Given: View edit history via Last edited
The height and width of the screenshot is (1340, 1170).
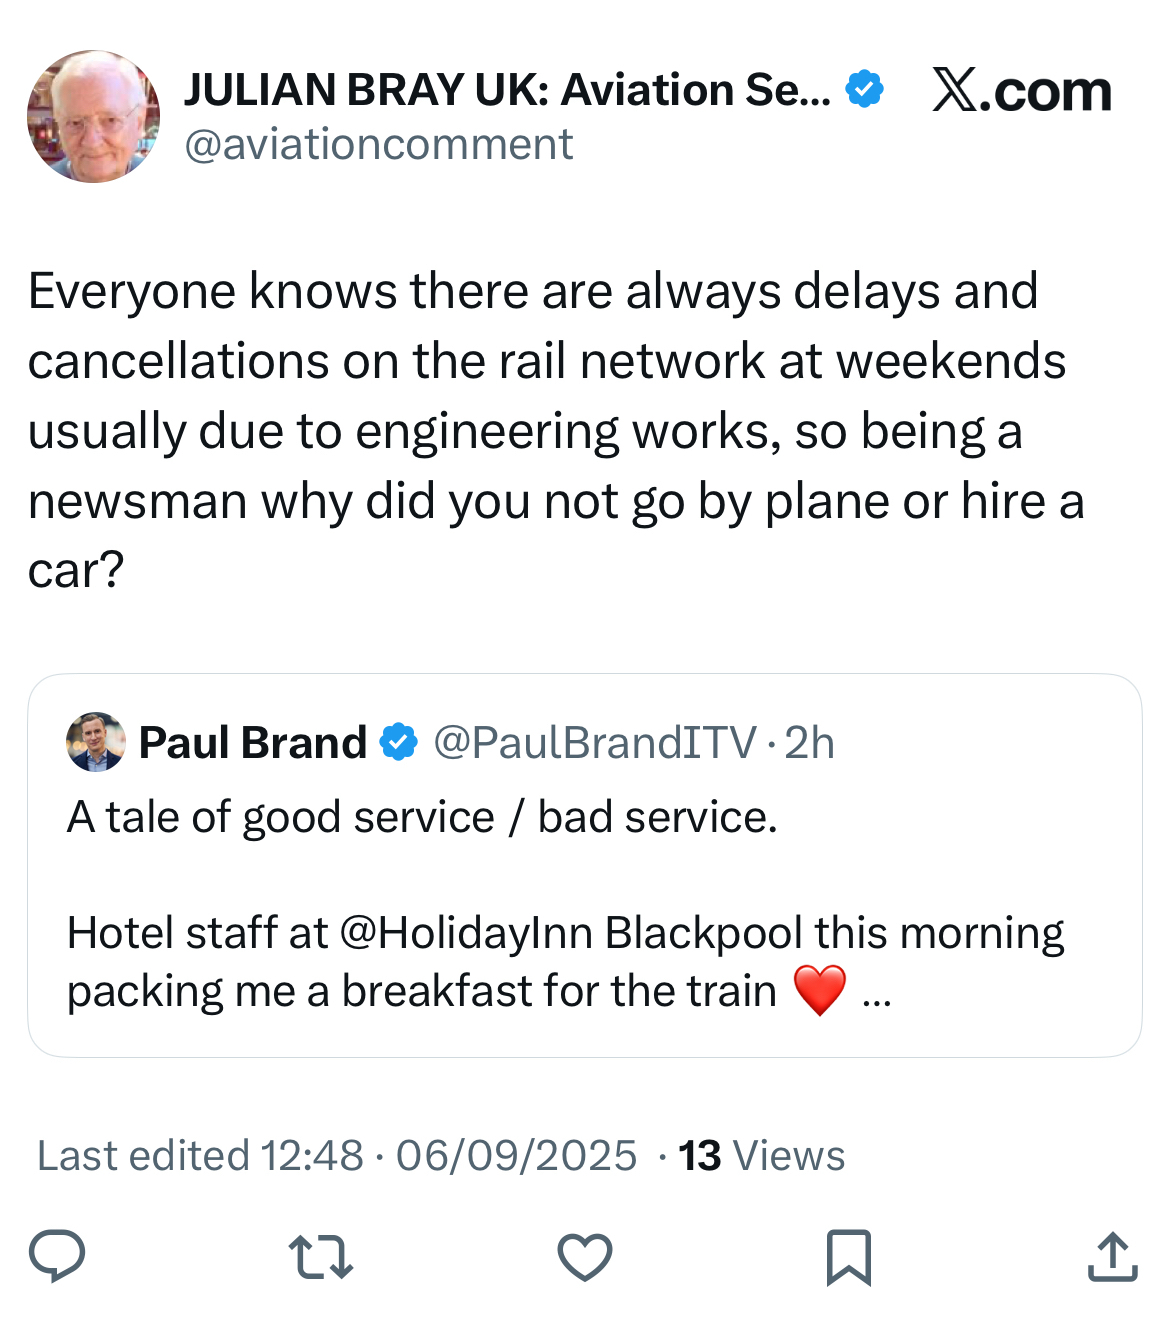Looking at the screenshot, I should (200, 1156).
